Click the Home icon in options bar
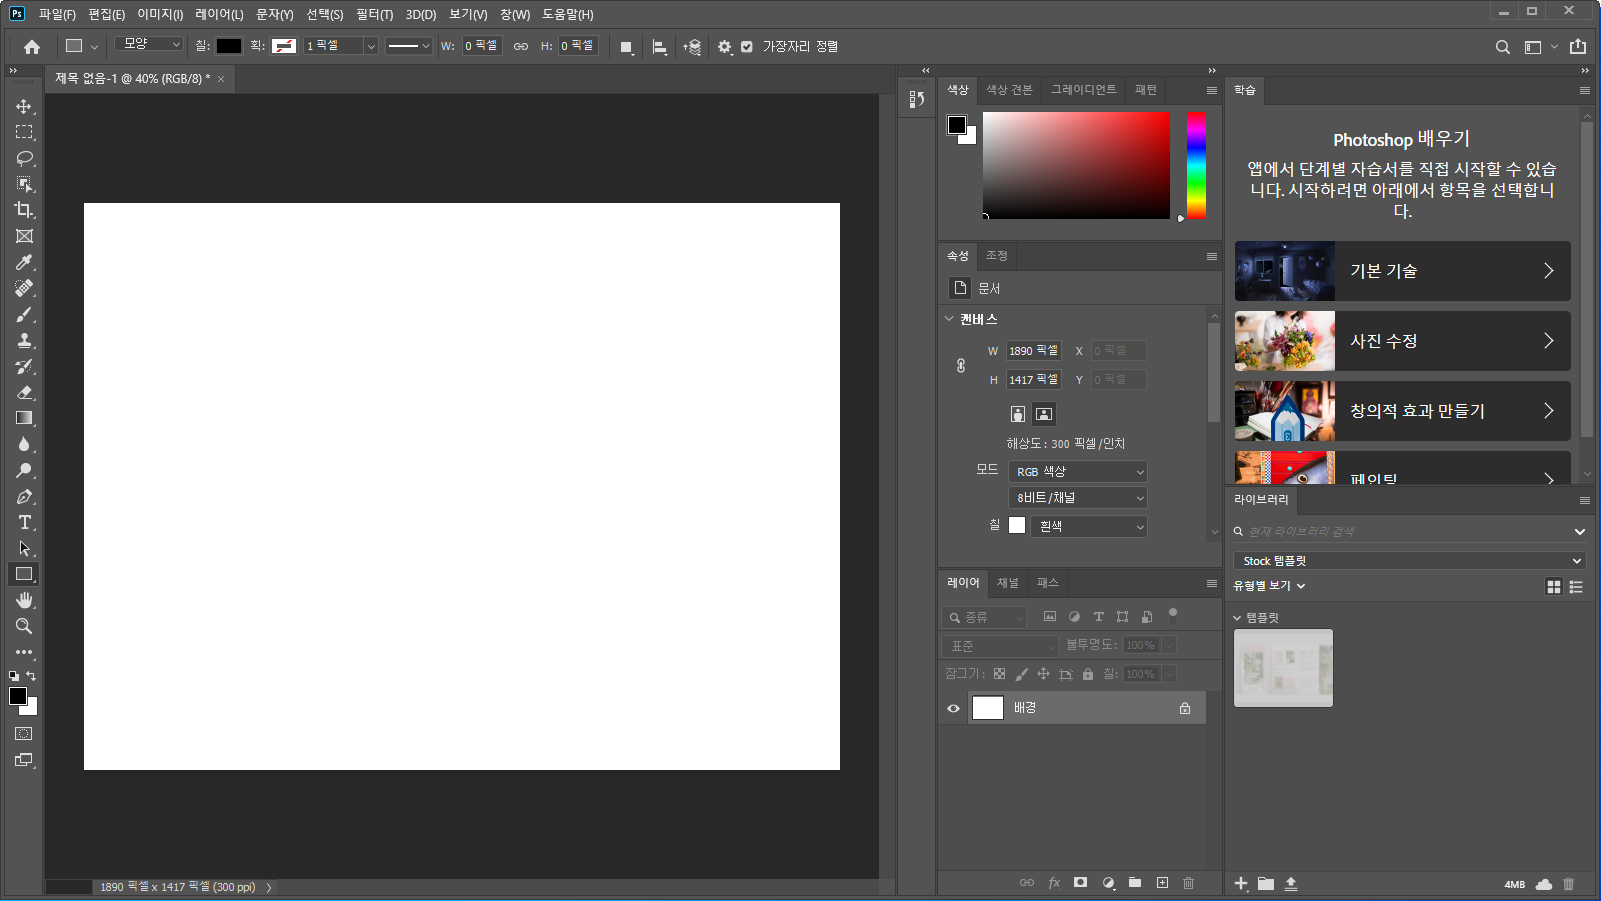This screenshot has width=1601, height=901. (32, 47)
